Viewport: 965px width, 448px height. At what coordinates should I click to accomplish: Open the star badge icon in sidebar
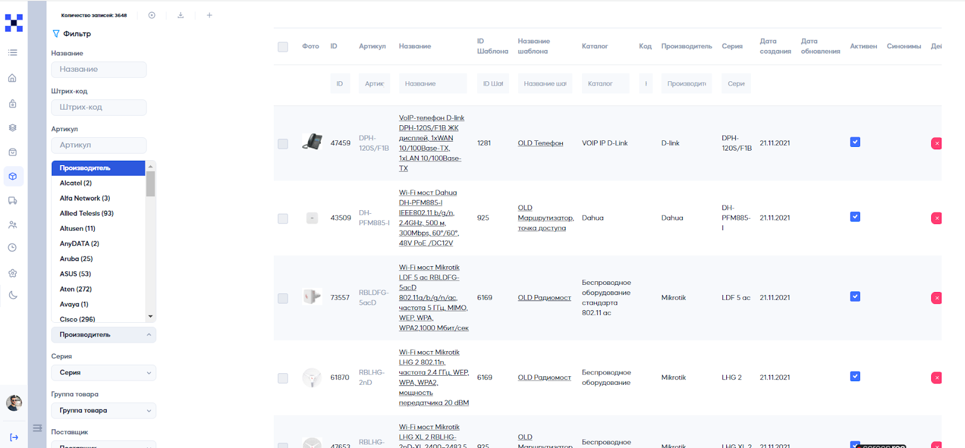point(13,273)
